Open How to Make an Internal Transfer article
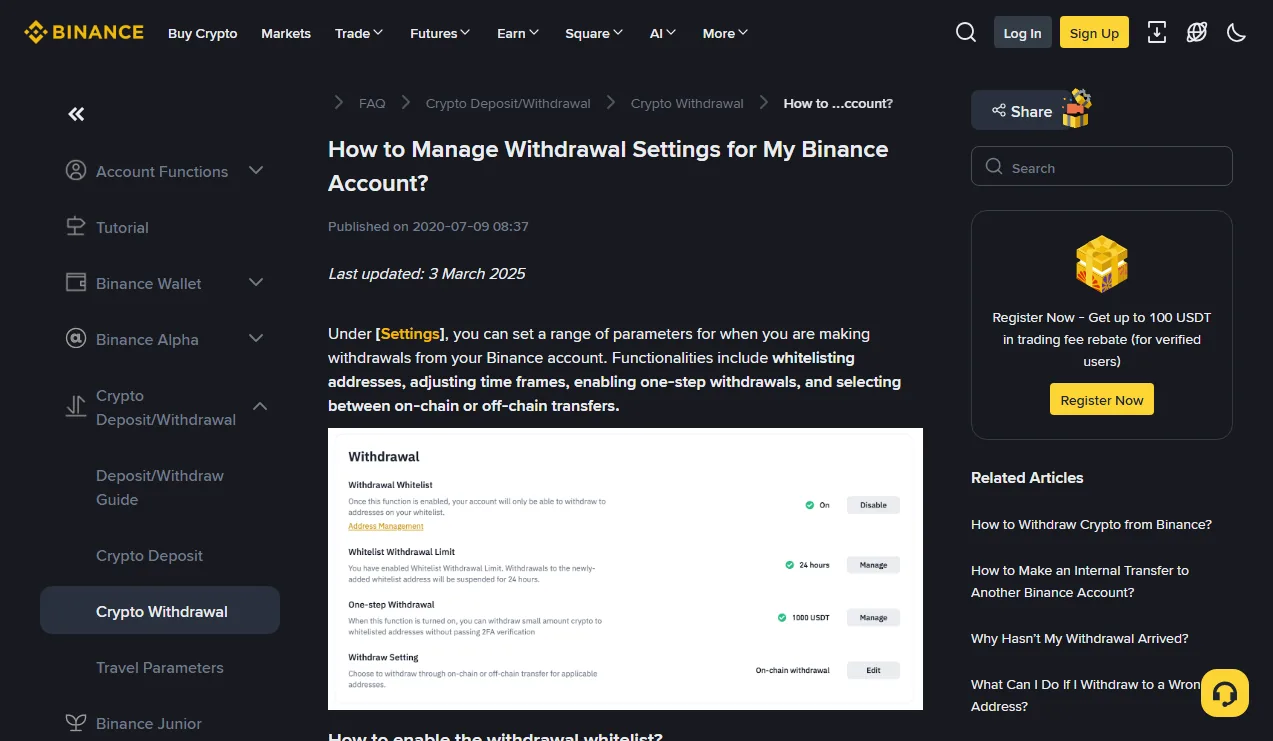Image resolution: width=1273 pixels, height=741 pixels. pyautogui.click(x=1080, y=581)
